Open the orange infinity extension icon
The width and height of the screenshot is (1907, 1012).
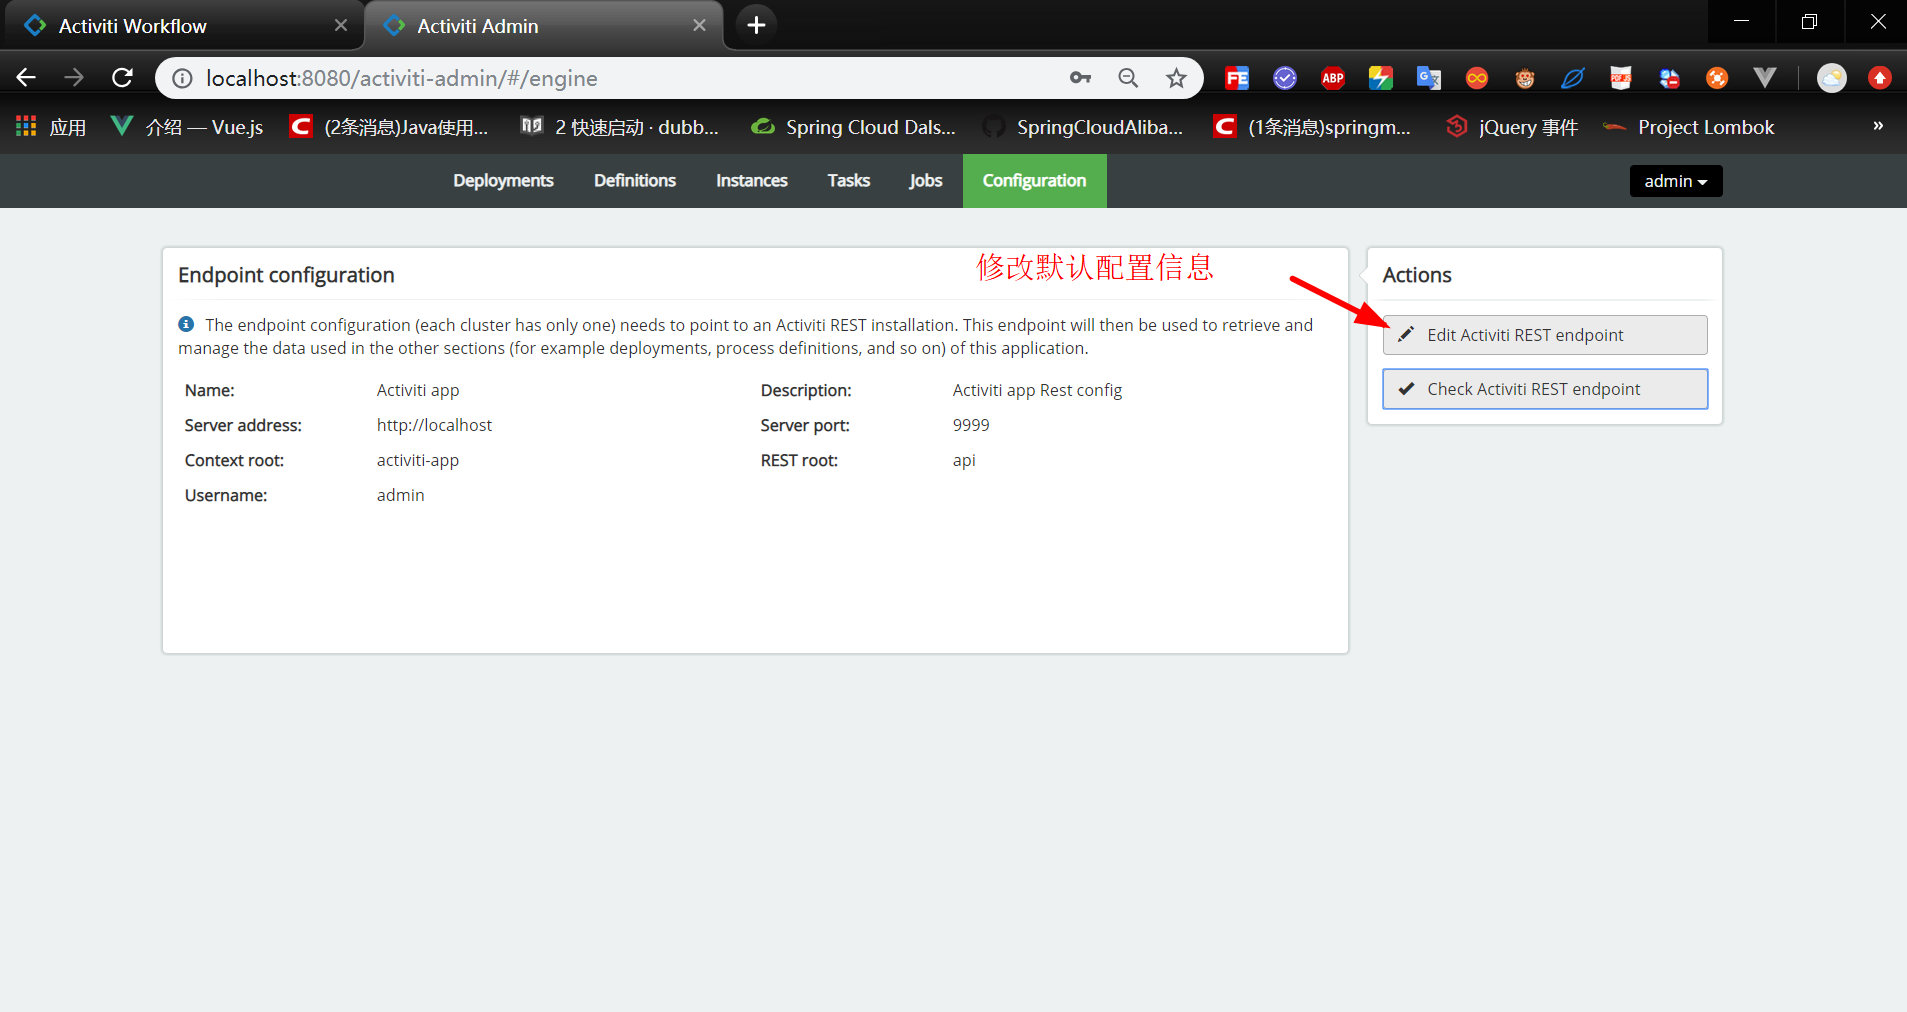(1477, 78)
